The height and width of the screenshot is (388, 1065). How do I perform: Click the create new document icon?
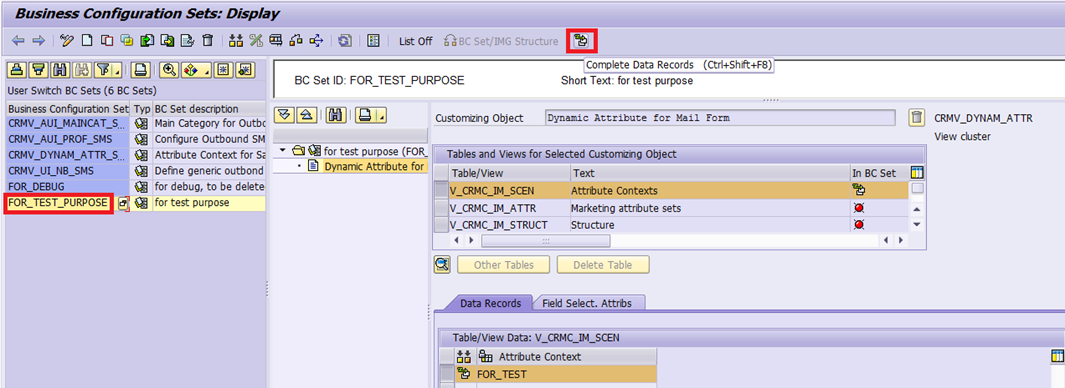pos(87,41)
